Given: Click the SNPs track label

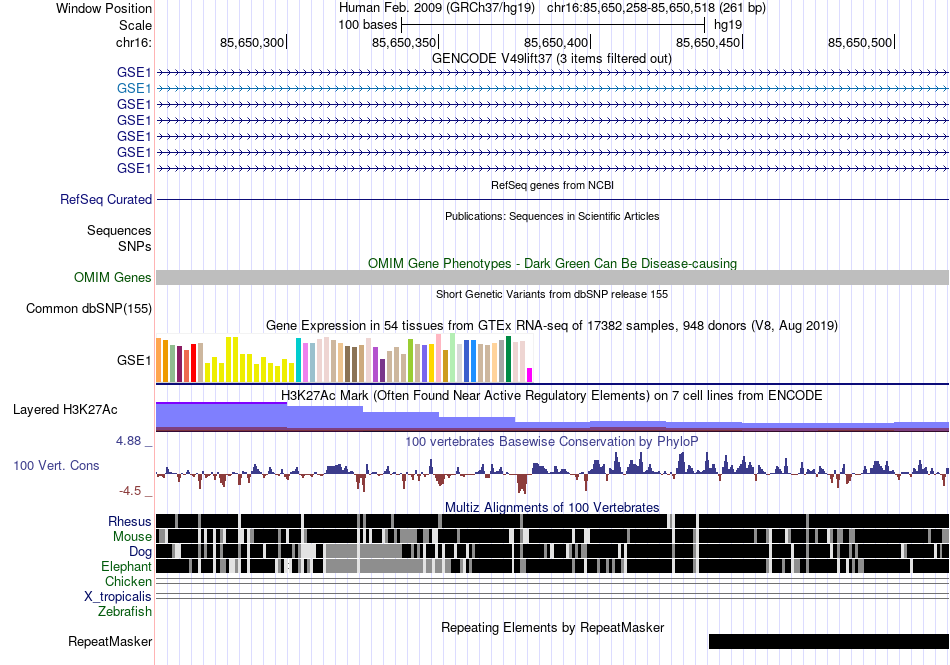Looking at the screenshot, I should tap(135, 246).
